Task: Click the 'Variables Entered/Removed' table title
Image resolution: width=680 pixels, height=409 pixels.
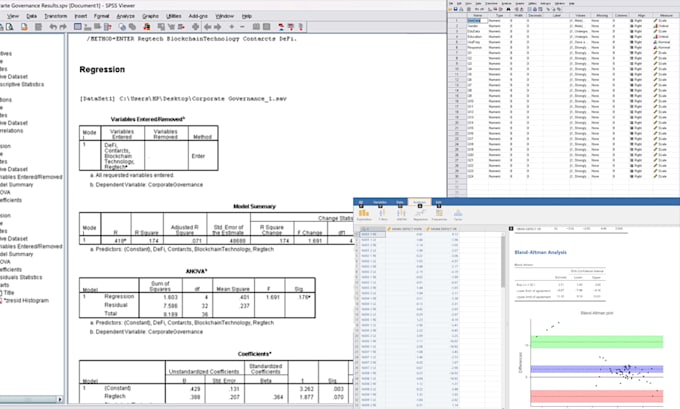Action: pos(148,119)
